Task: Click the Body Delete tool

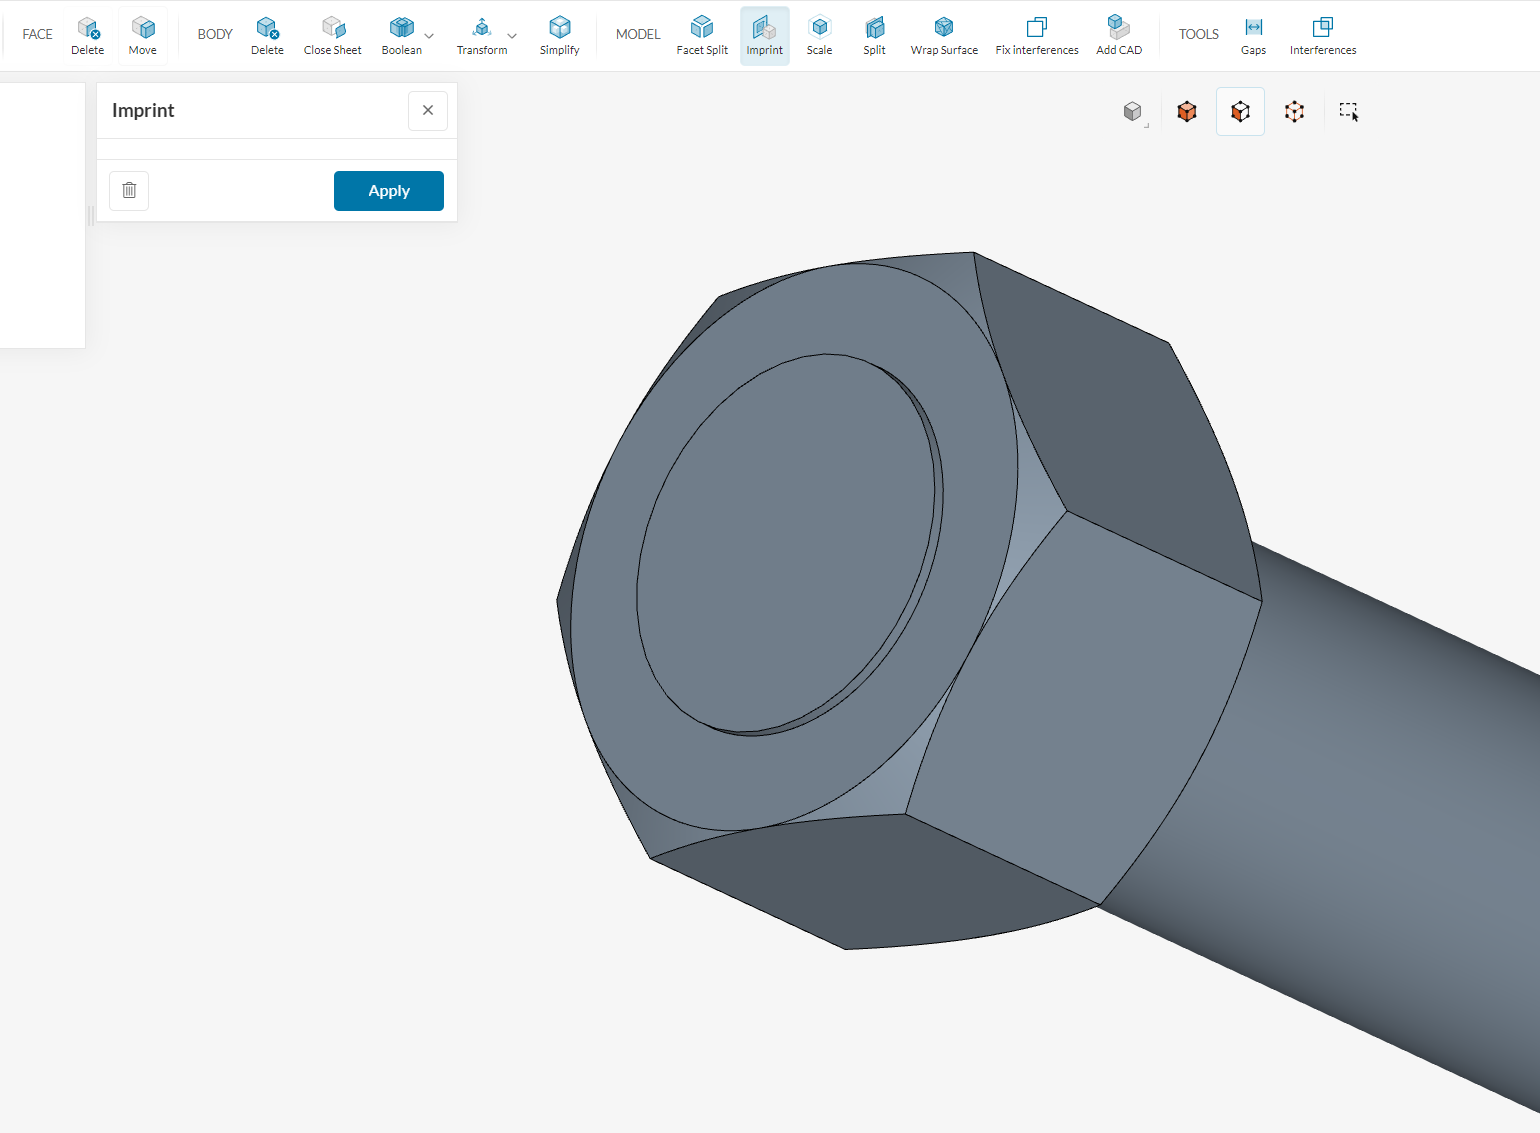Action: tap(267, 35)
